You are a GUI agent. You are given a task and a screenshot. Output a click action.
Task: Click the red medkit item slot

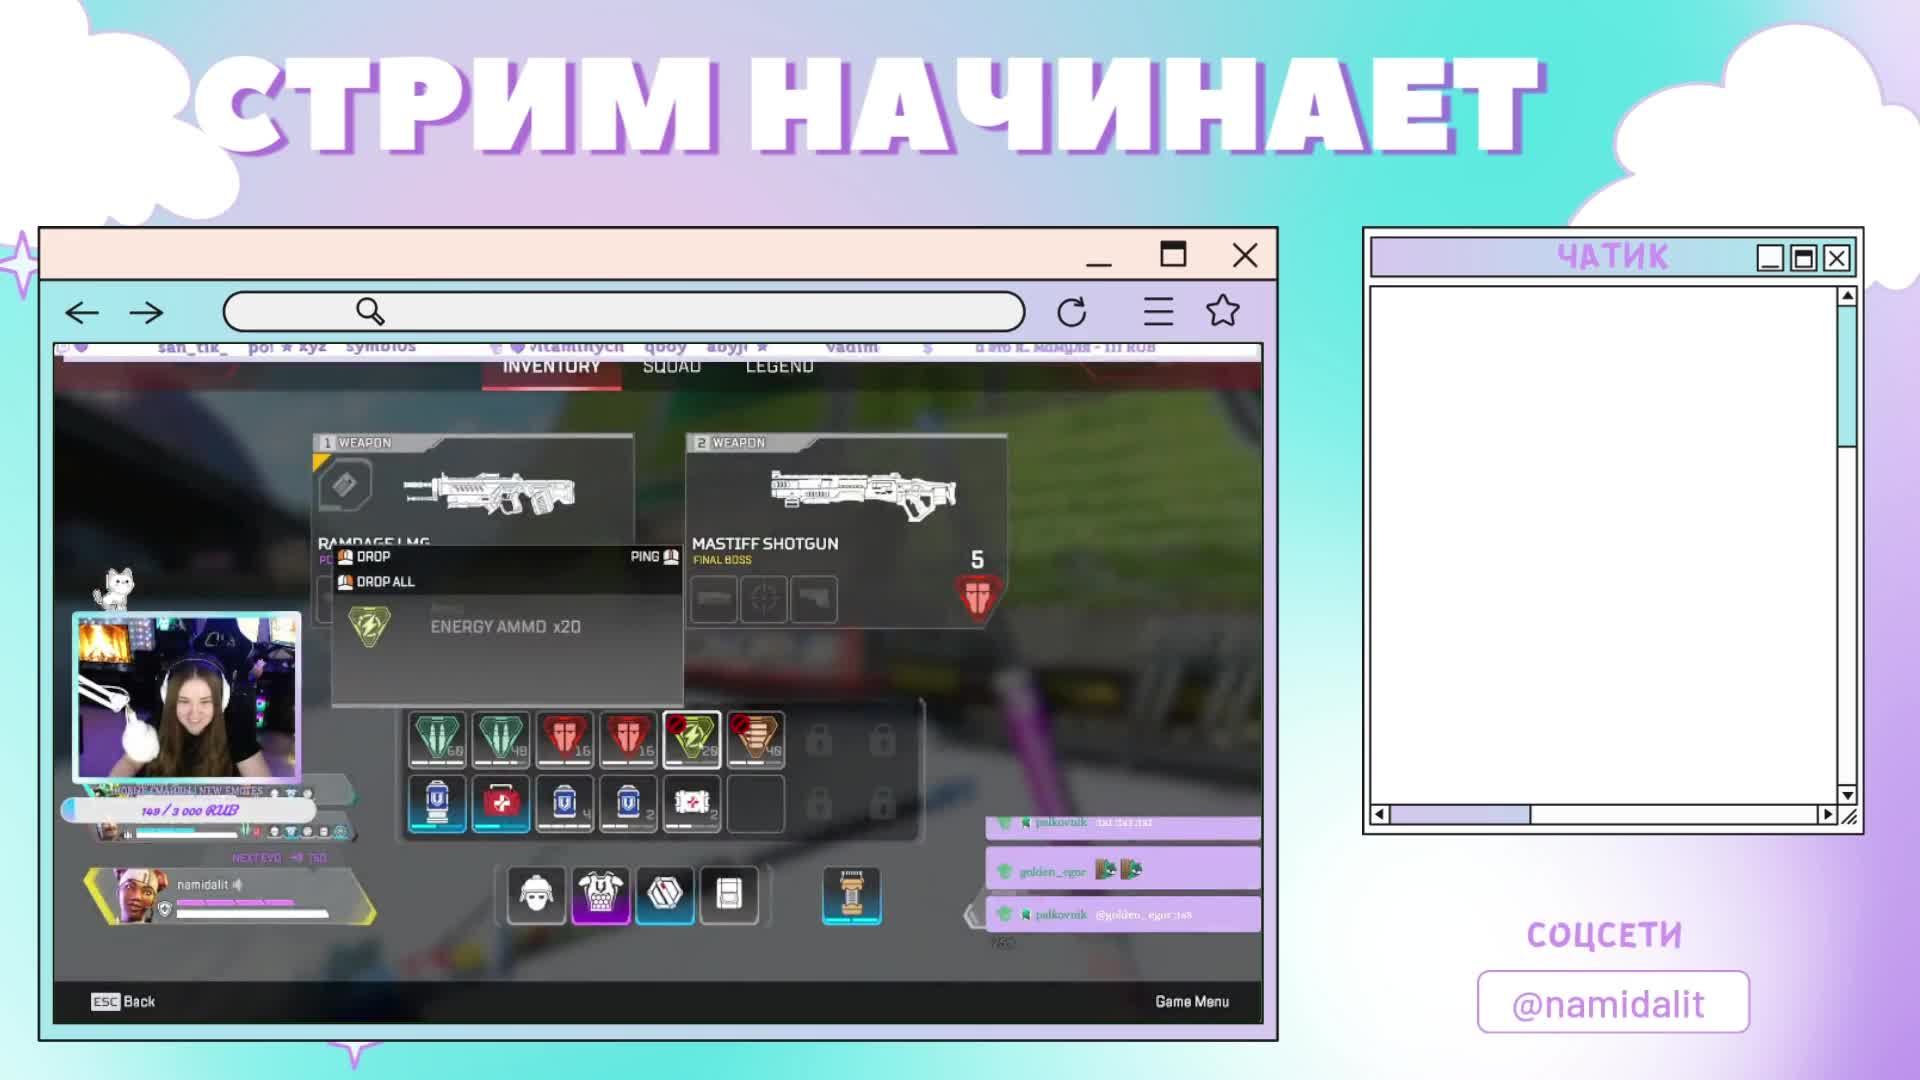coord(500,803)
